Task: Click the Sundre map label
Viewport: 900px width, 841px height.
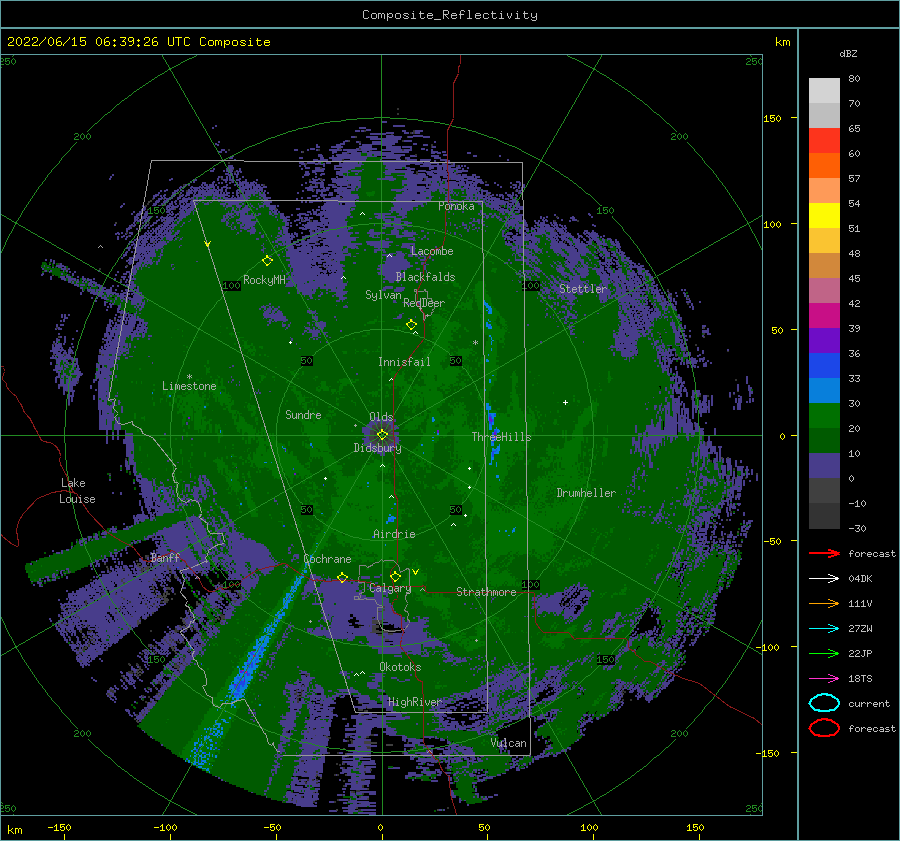Action: click(x=303, y=414)
